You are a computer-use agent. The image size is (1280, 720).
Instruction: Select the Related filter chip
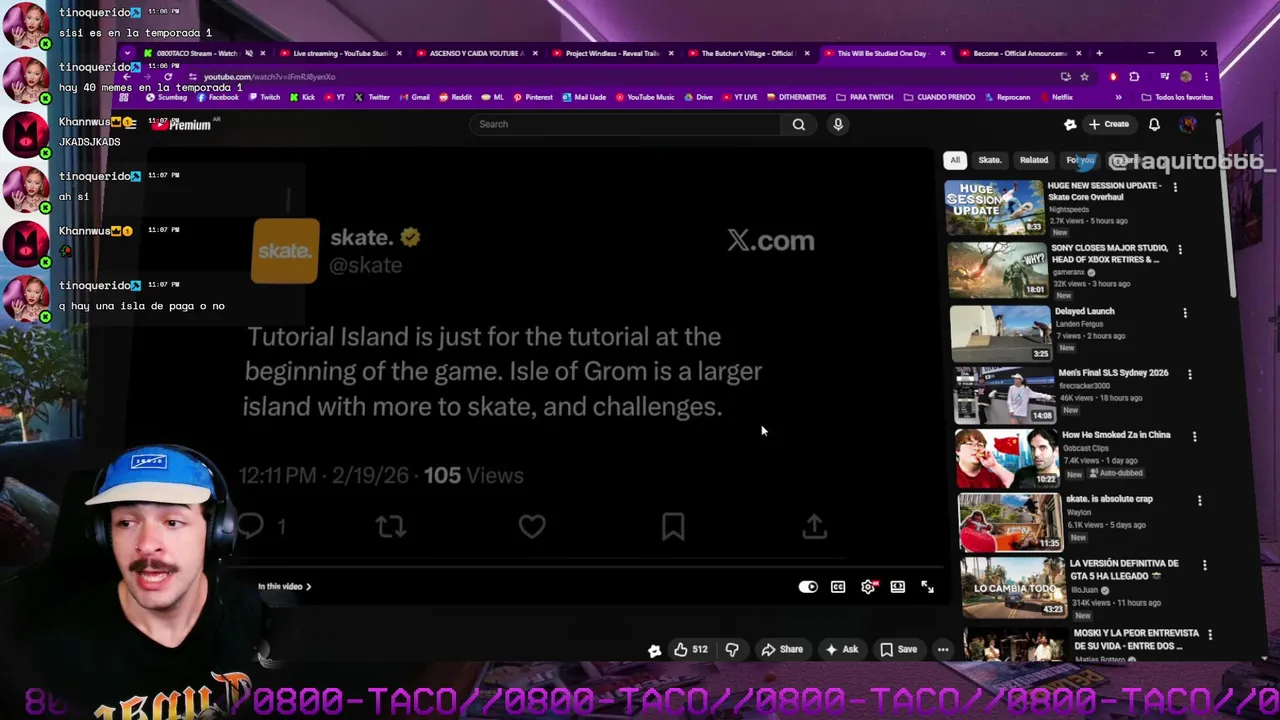[x=1034, y=160]
